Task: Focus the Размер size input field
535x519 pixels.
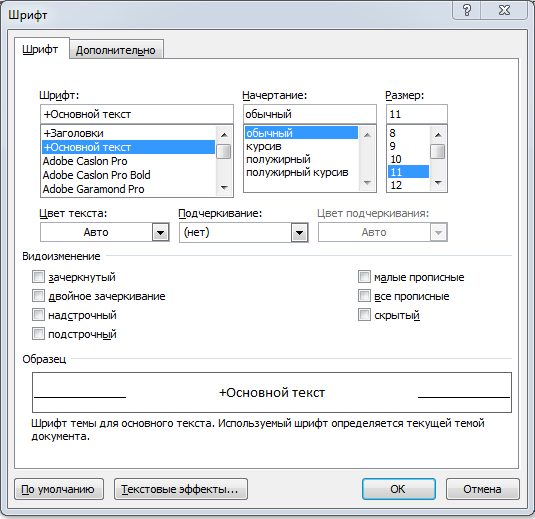Action: pos(417,114)
